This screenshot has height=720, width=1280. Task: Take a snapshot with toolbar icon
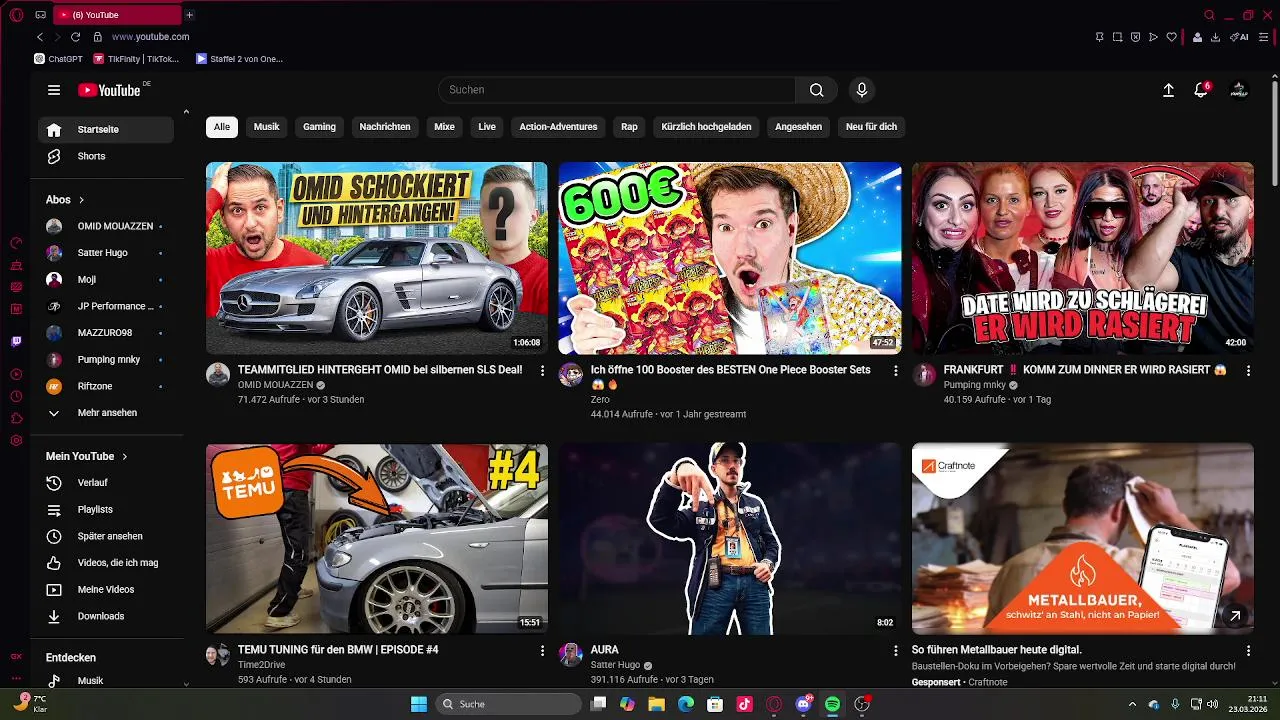pyautogui.click(x=1117, y=37)
